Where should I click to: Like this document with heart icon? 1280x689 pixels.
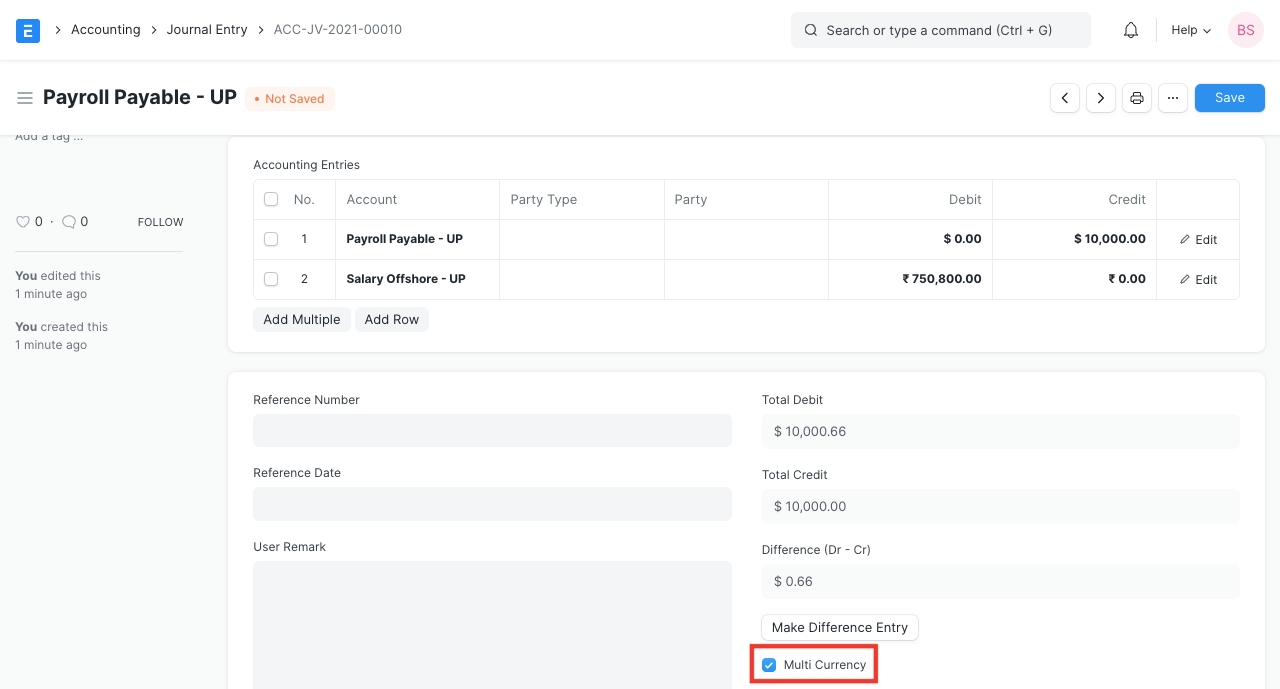(x=23, y=222)
